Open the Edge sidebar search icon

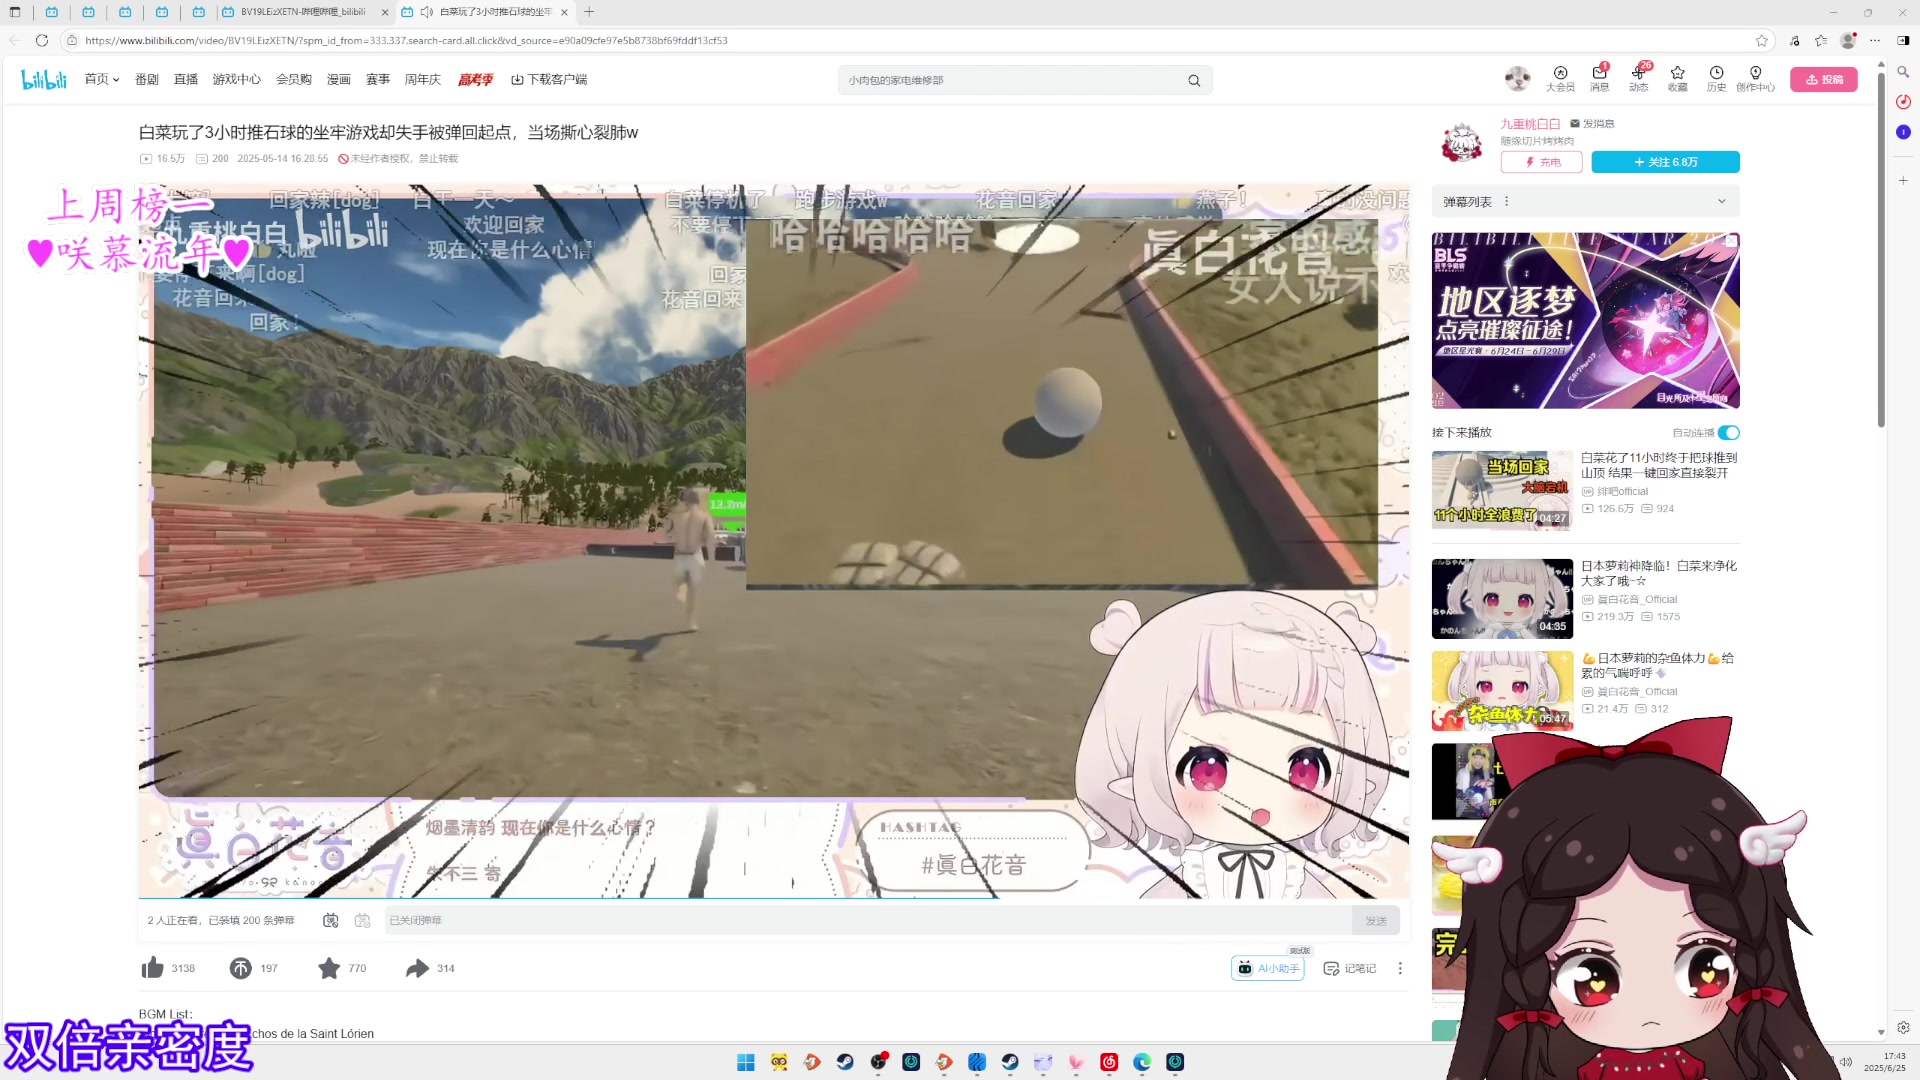1903,72
